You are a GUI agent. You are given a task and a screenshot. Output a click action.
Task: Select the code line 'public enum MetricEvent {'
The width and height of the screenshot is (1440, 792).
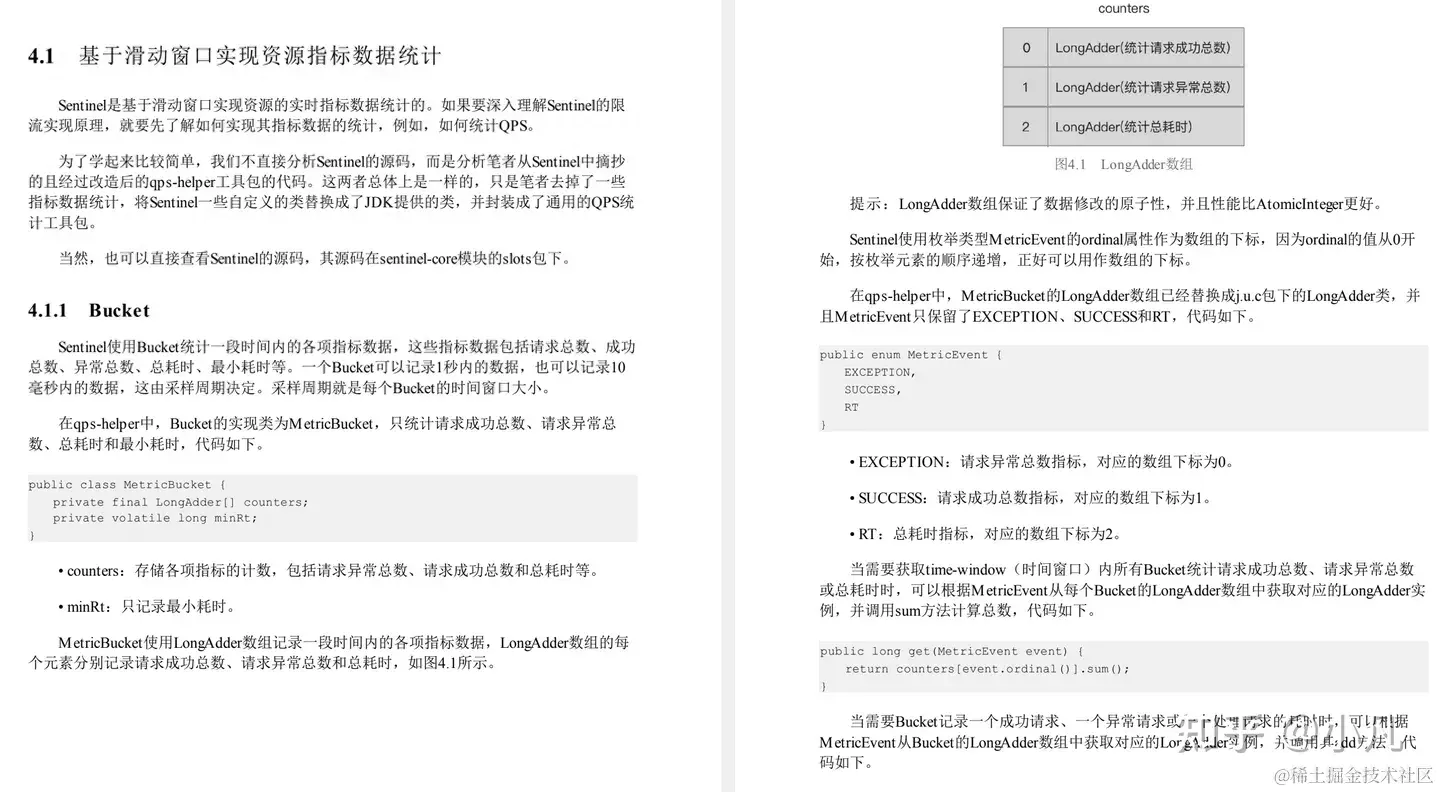click(x=911, y=355)
